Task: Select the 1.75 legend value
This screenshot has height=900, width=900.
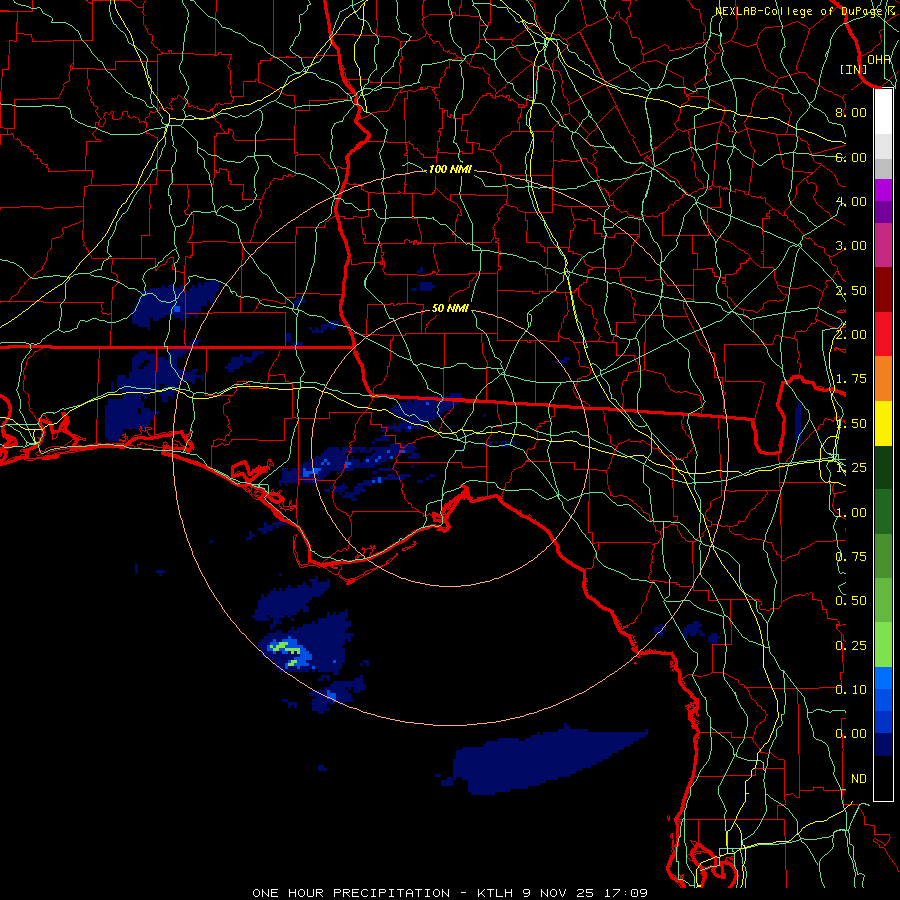Action: click(x=851, y=379)
